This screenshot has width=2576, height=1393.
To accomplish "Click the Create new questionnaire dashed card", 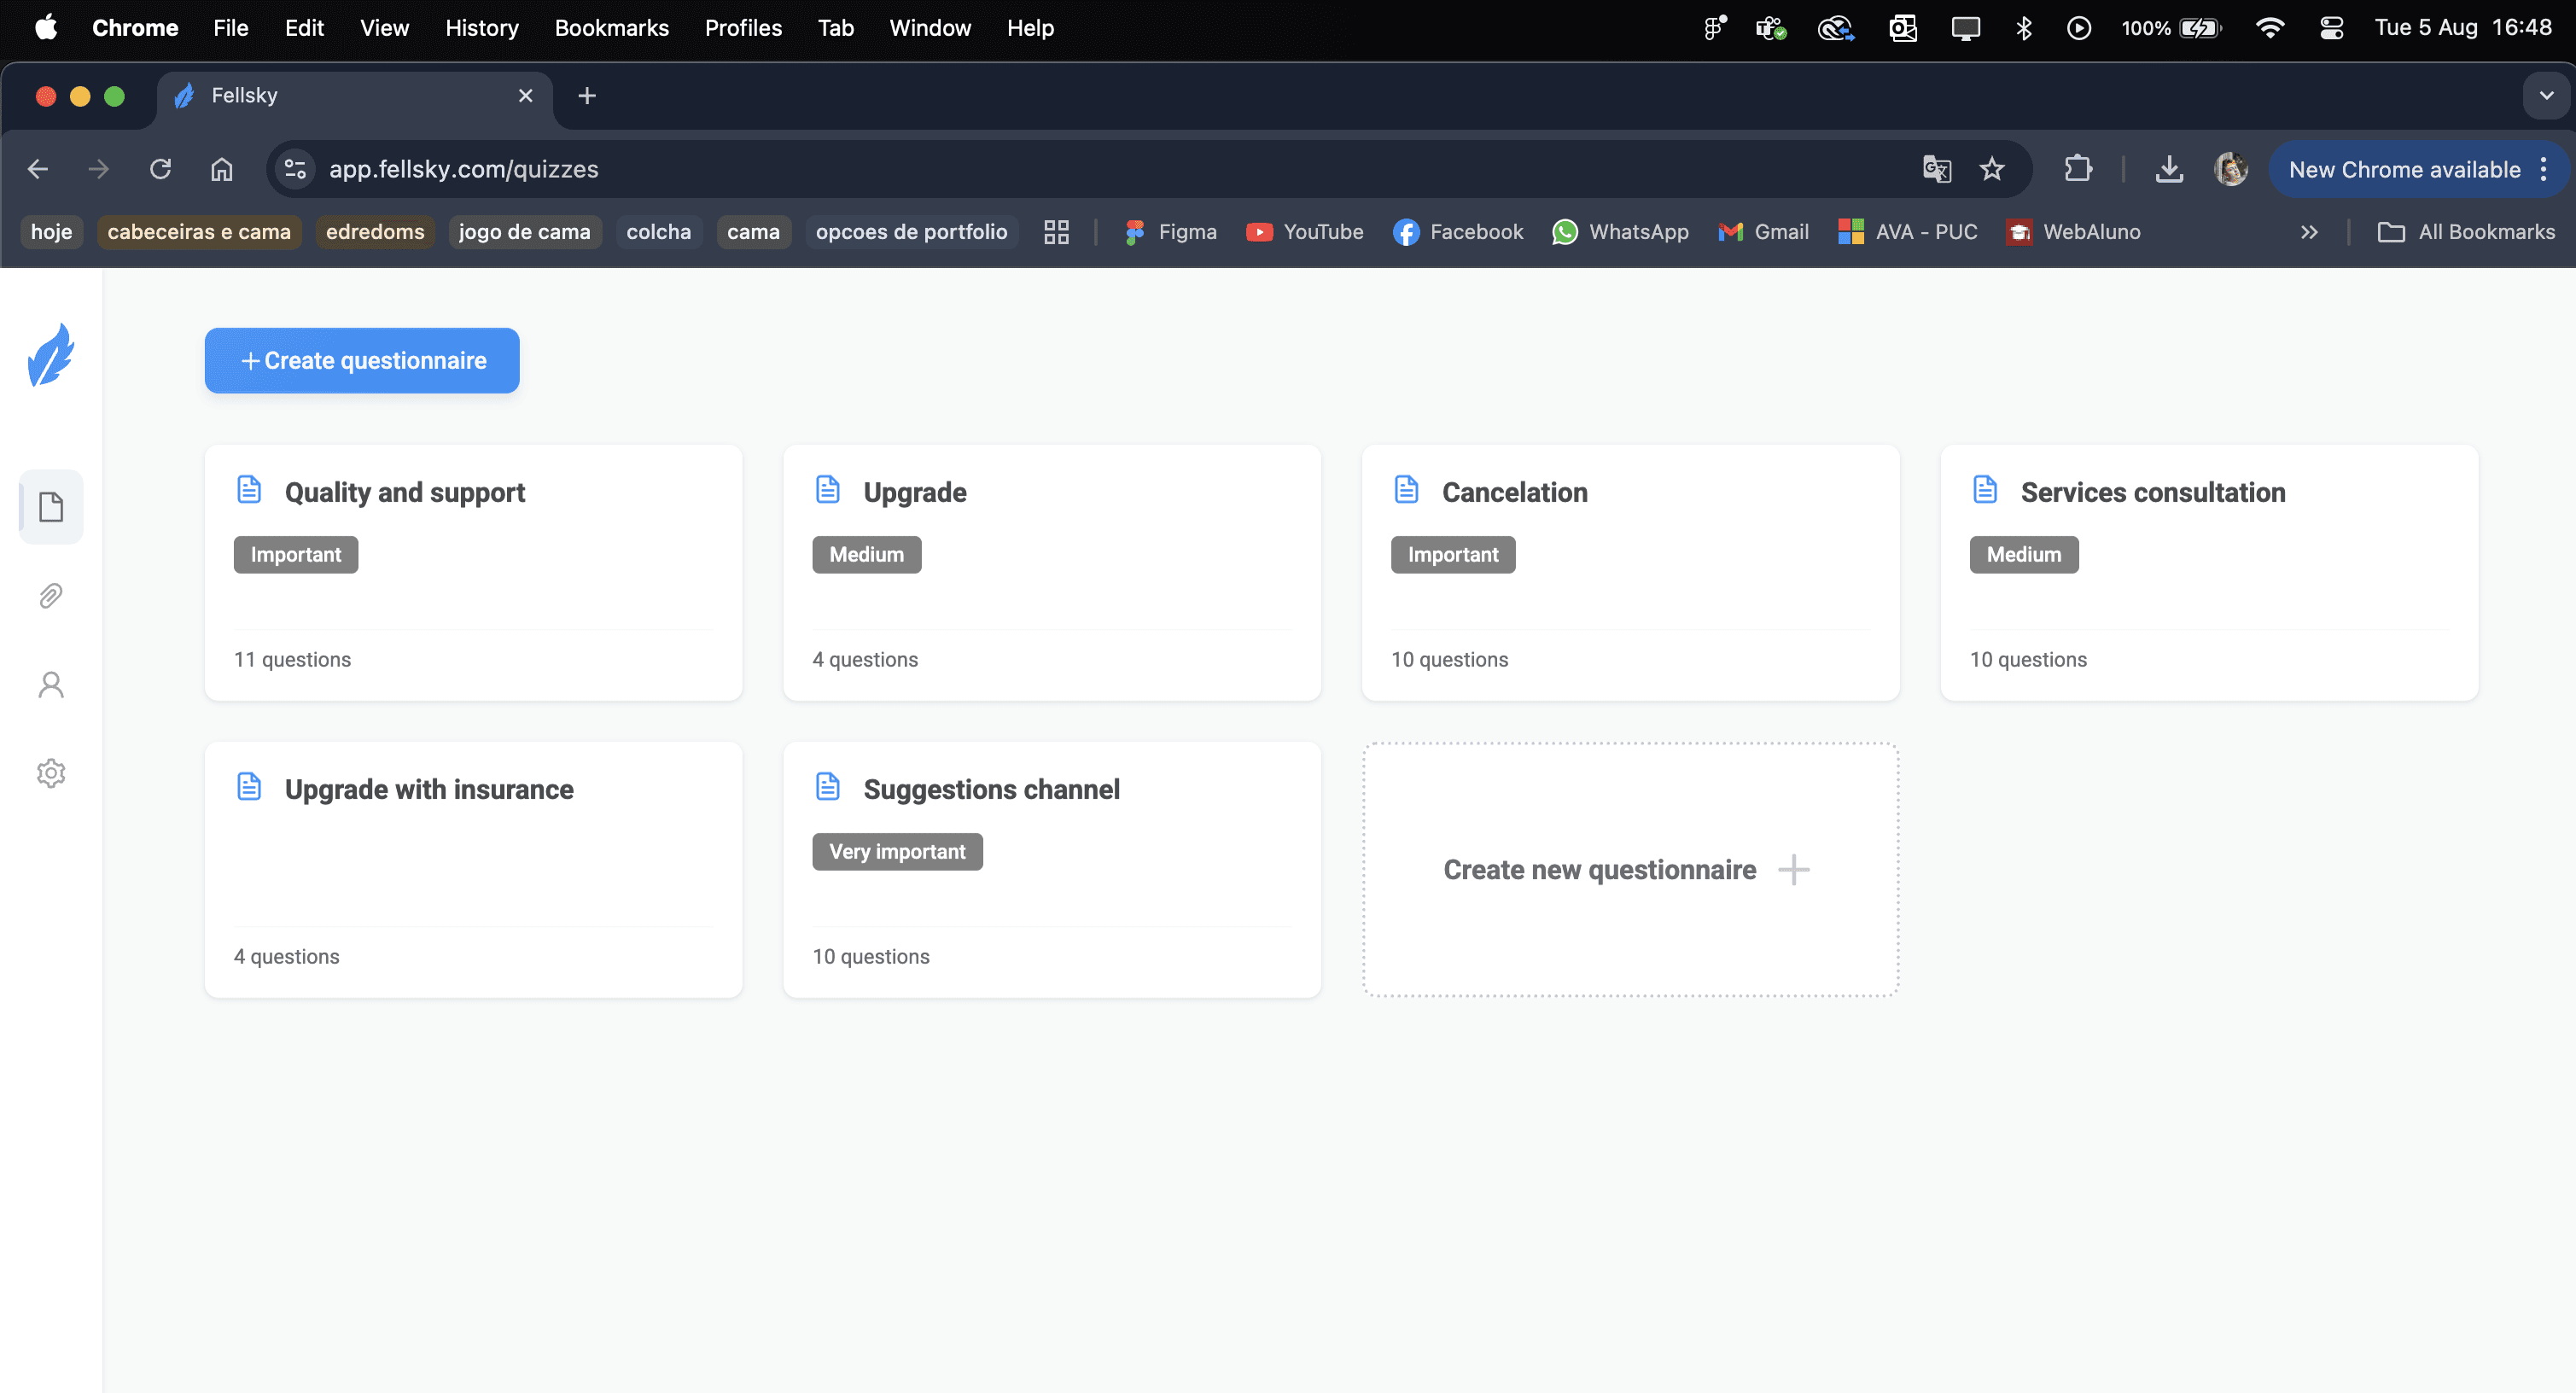I will [x=1630, y=869].
